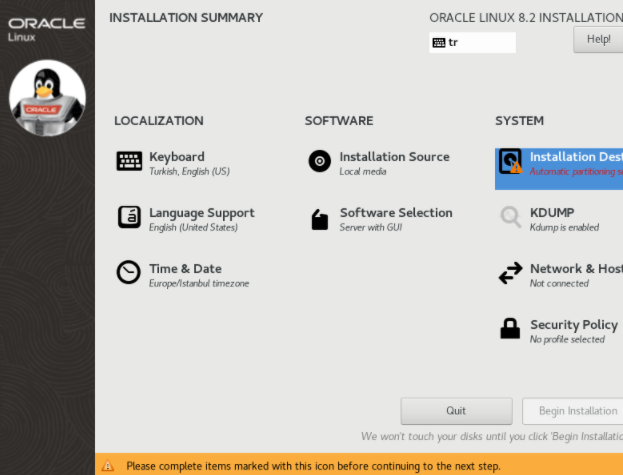623x475 pixels.
Task: Click the Time & Date clock icon
Action: (x=128, y=272)
